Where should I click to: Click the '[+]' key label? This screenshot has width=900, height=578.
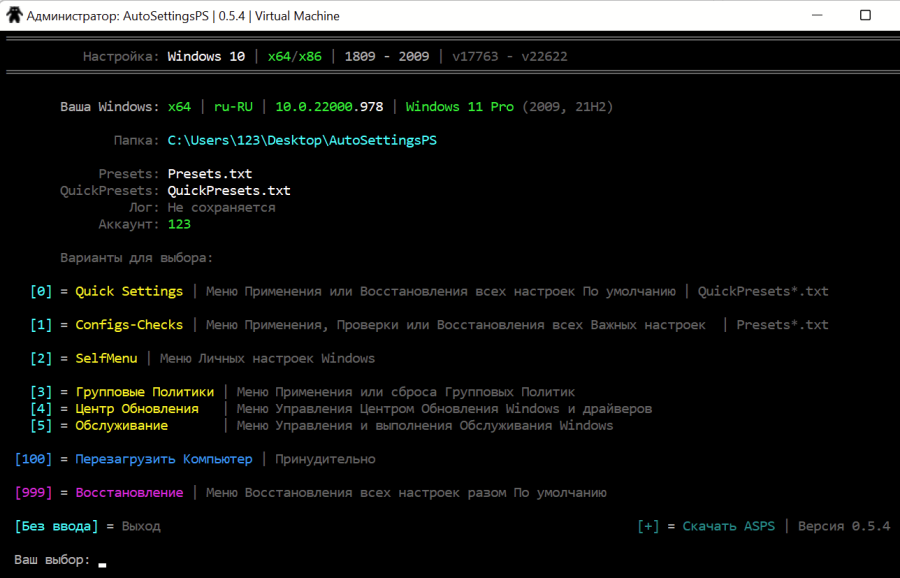tap(648, 526)
